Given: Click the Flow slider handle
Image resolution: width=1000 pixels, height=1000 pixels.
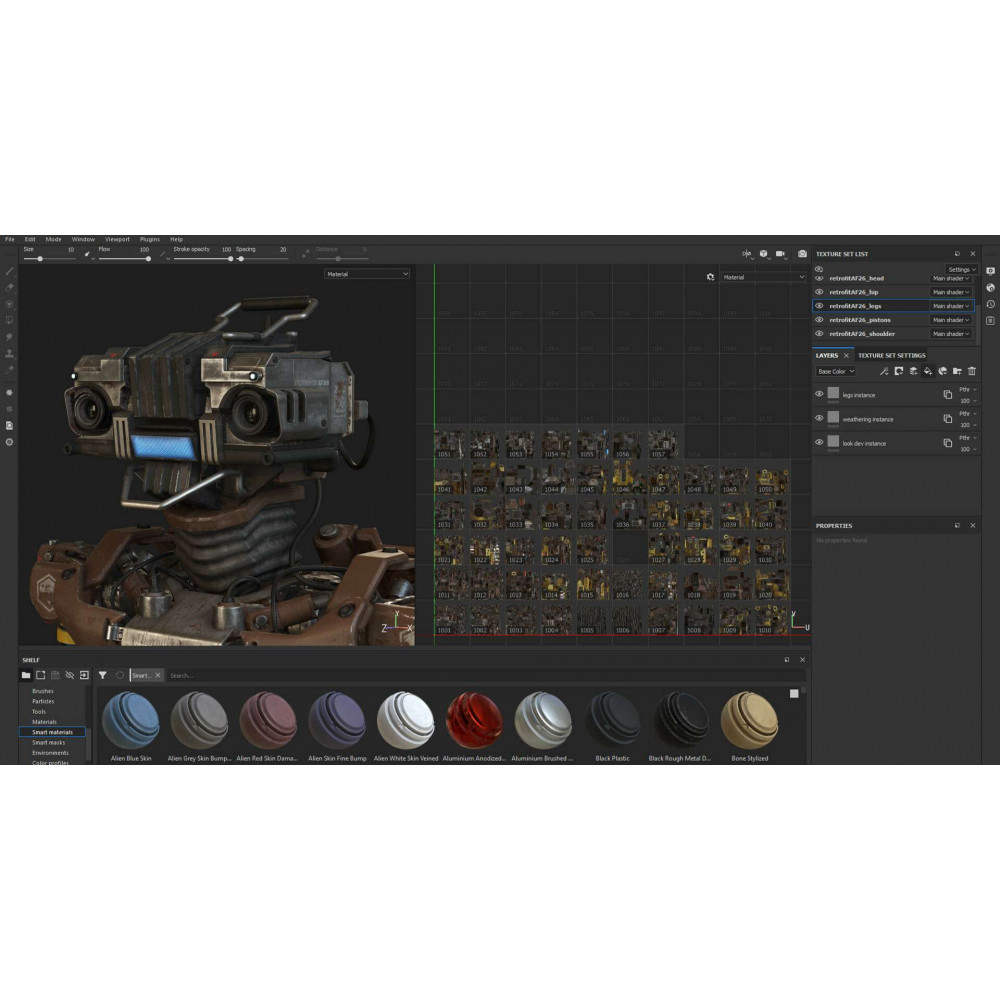Looking at the screenshot, I should tap(148, 259).
